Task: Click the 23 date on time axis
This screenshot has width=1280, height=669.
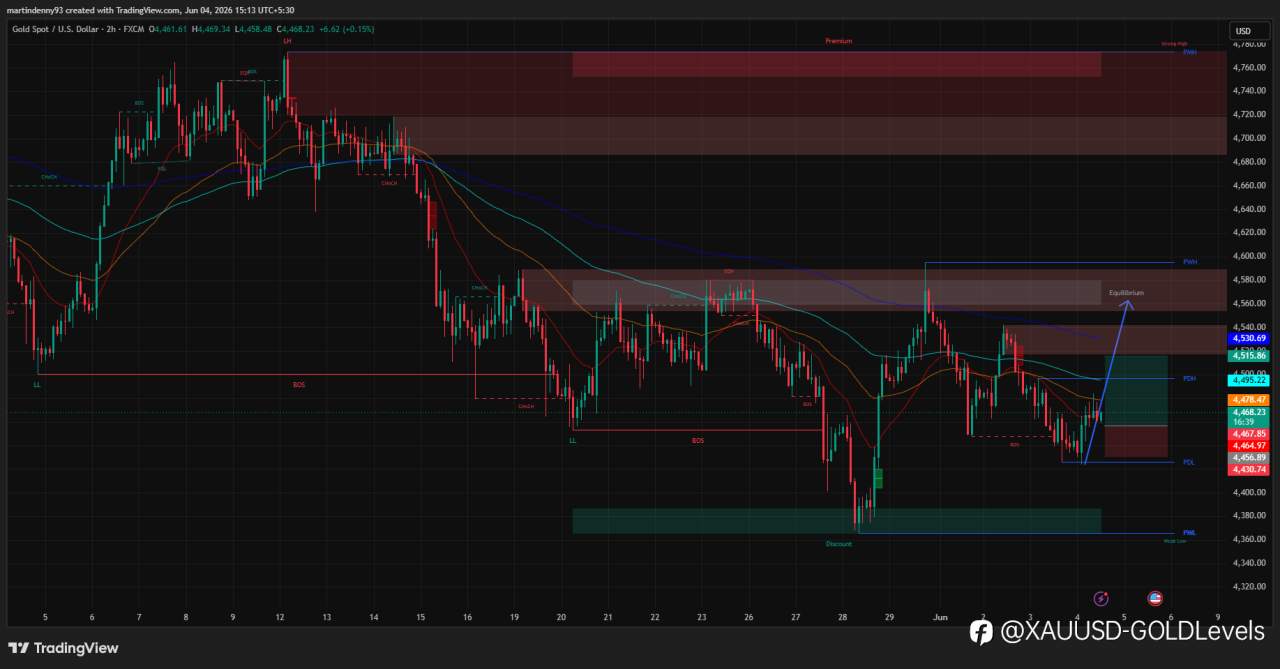Action: pos(702,618)
